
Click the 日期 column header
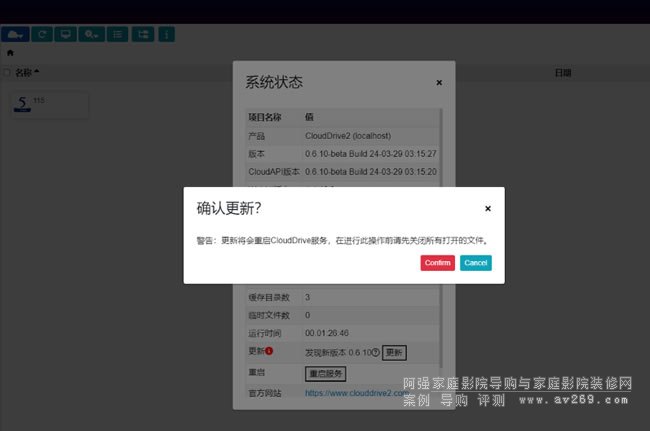562,73
